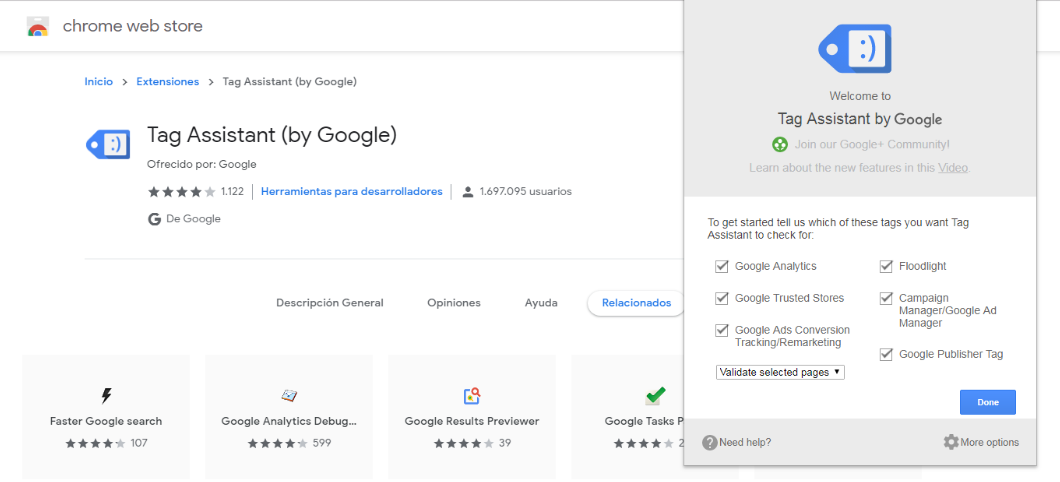1060x482 pixels.
Task: Open the Google Results Previewer card
Action: [x=472, y=417]
